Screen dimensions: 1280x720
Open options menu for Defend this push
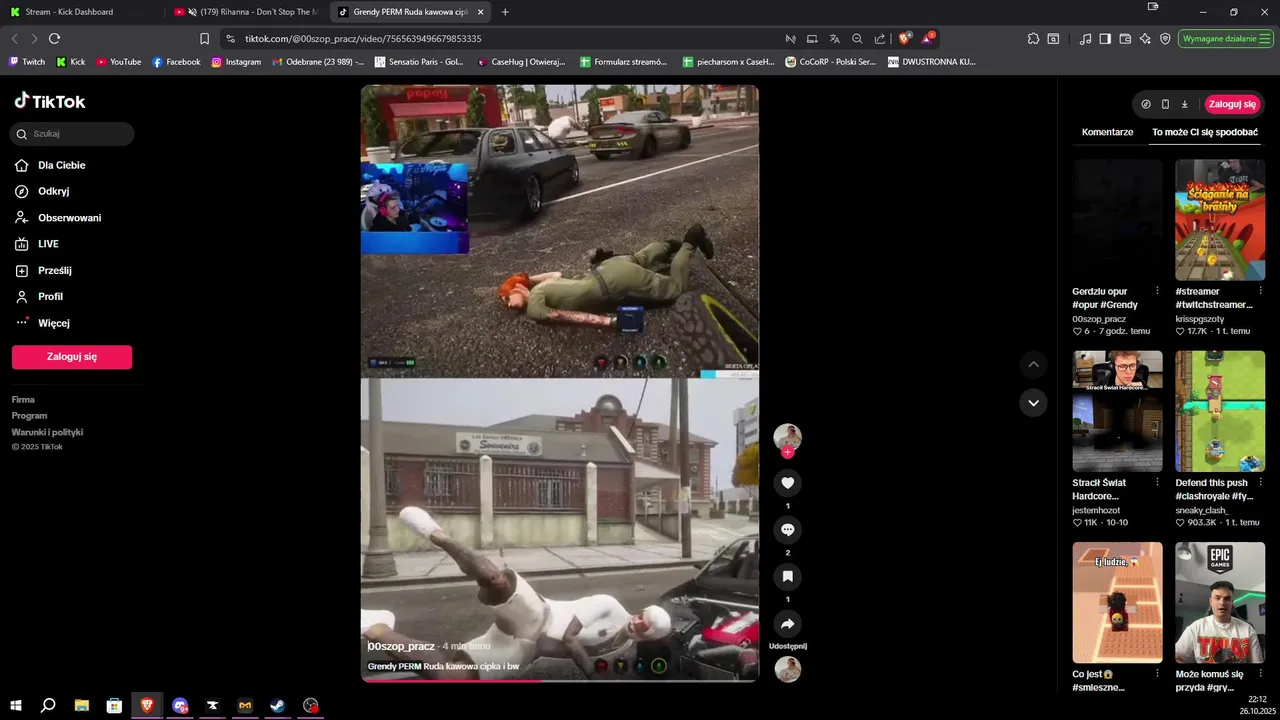[1260, 482]
